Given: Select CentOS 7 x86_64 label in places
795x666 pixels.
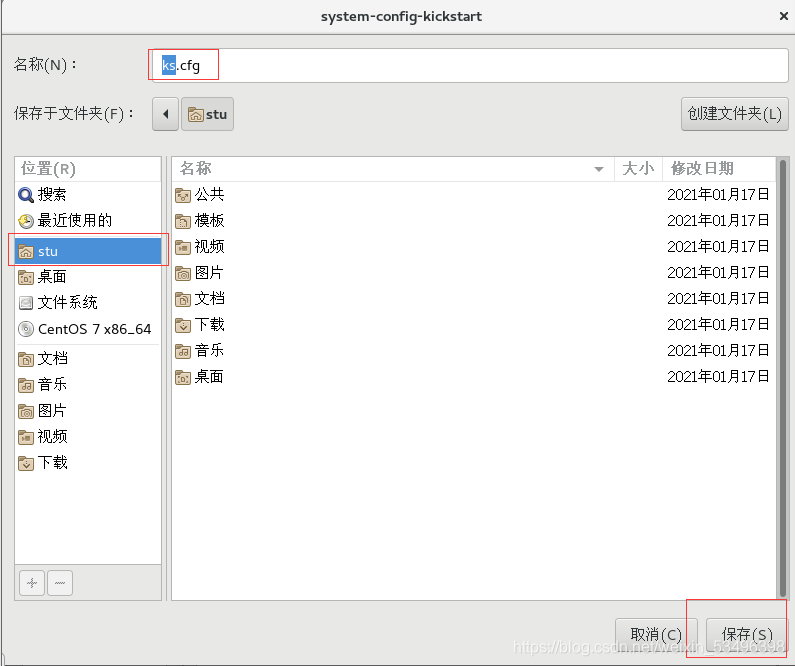Looking at the screenshot, I should click(94, 329).
